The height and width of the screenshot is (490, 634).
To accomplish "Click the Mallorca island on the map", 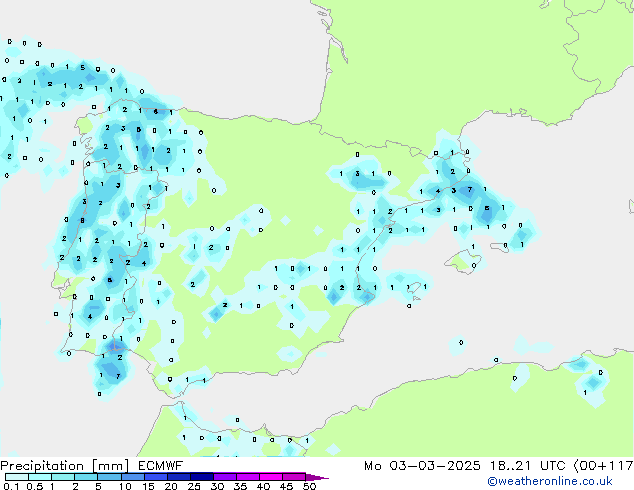I will point(462,262).
